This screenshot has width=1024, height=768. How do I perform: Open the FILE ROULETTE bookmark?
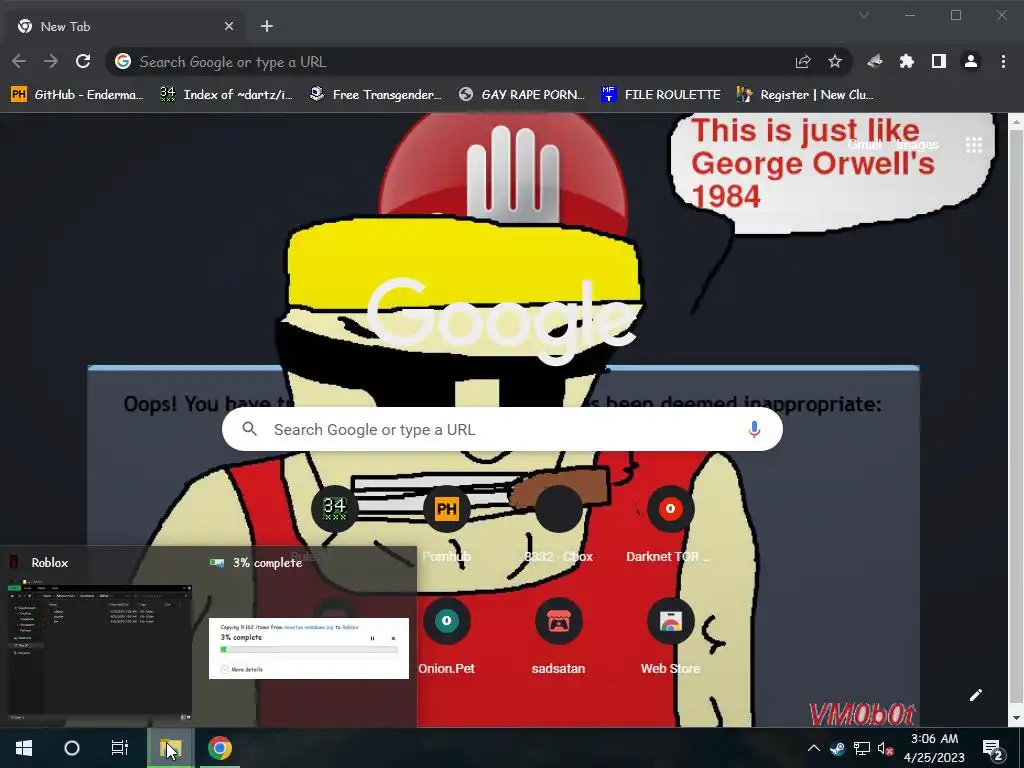click(x=660, y=95)
